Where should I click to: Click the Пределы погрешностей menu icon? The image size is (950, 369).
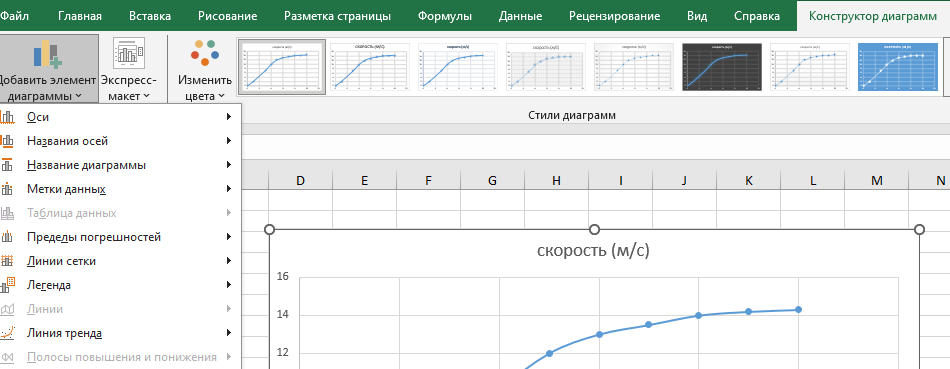tap(7, 237)
